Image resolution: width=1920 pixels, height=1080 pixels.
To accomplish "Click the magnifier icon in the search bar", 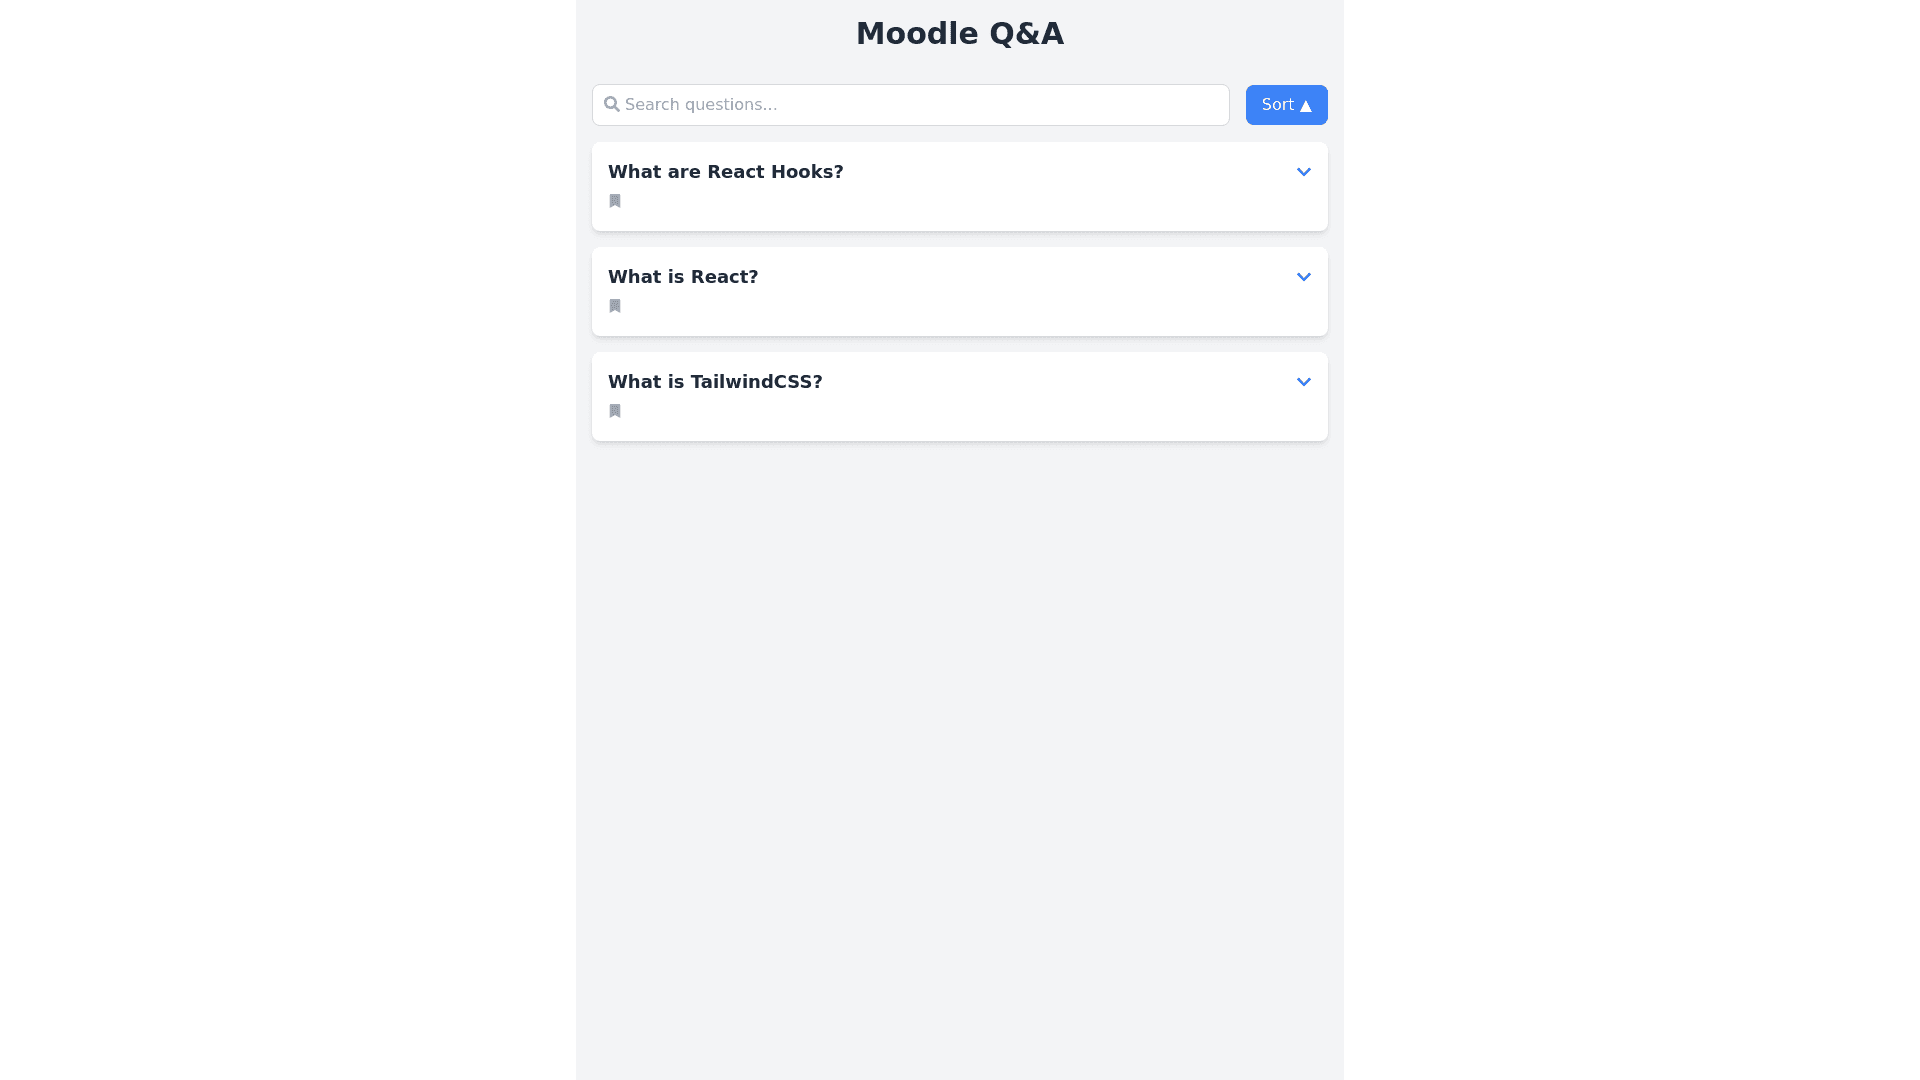I will click(x=612, y=104).
